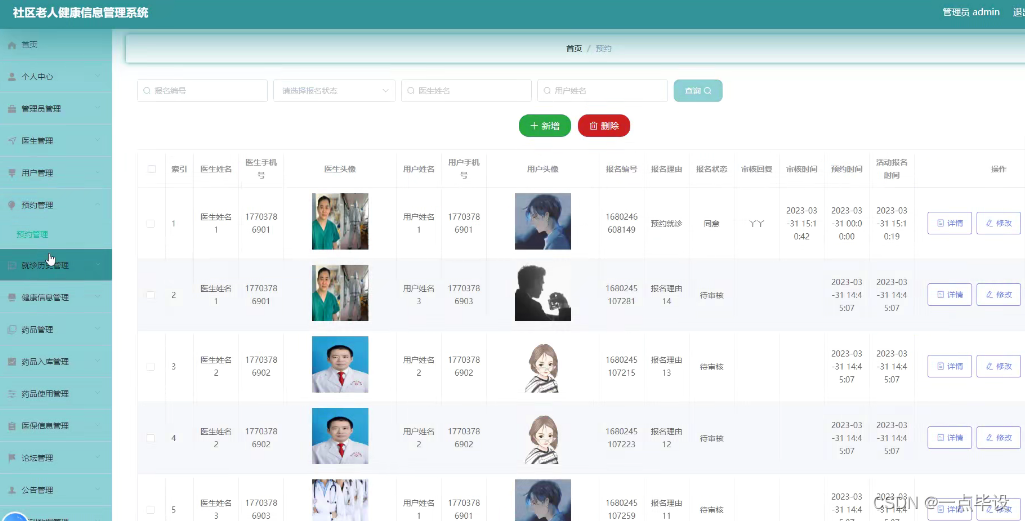Click the doctor avatar thumbnail in row 1
Screen dimensions: 1025x521
[x=340, y=222]
